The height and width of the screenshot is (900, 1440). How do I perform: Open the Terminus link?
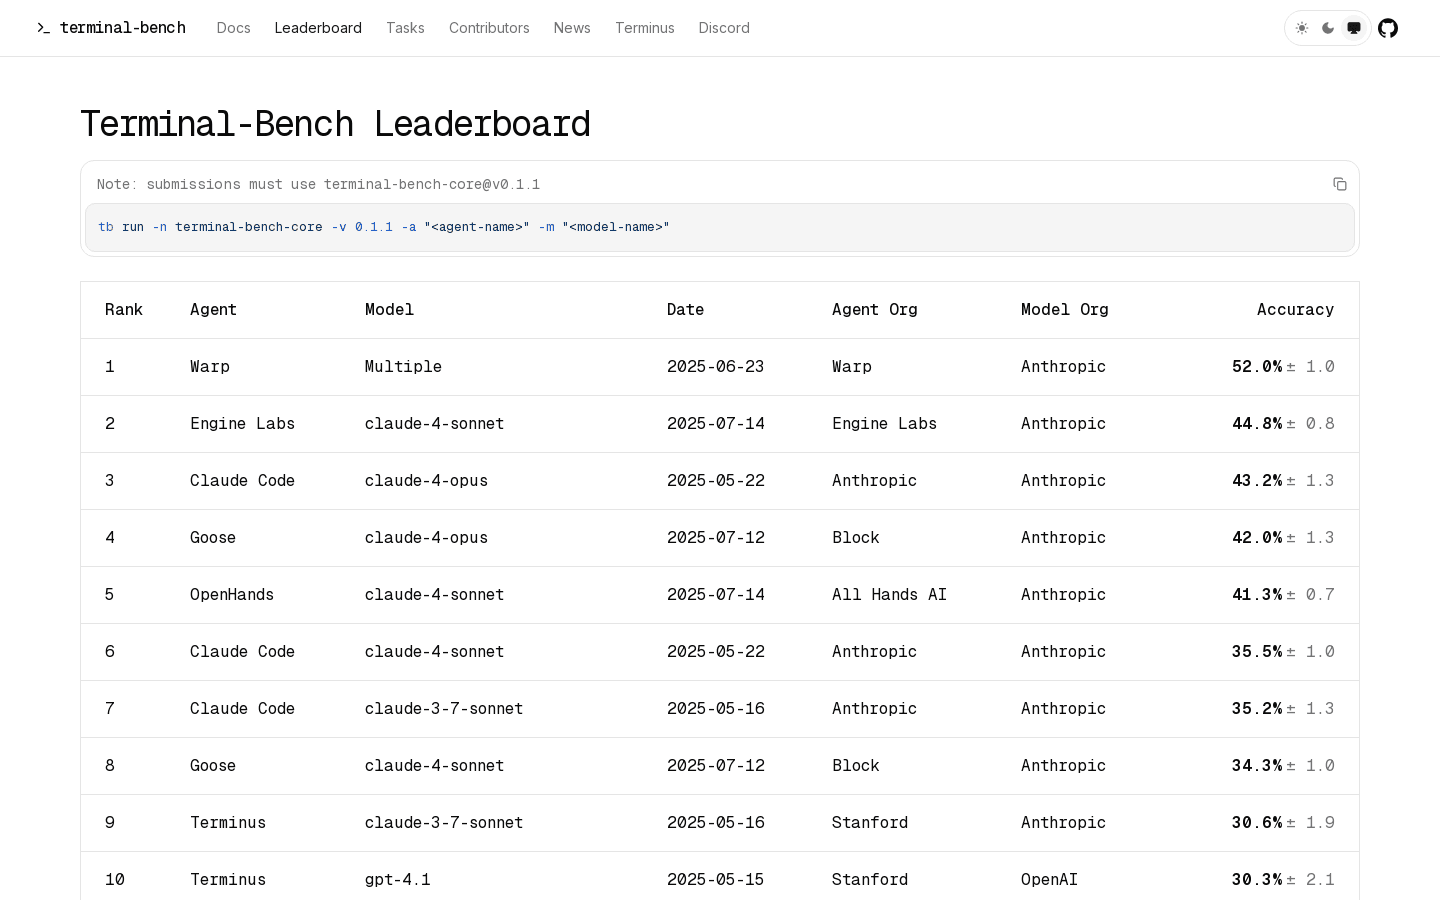(644, 28)
